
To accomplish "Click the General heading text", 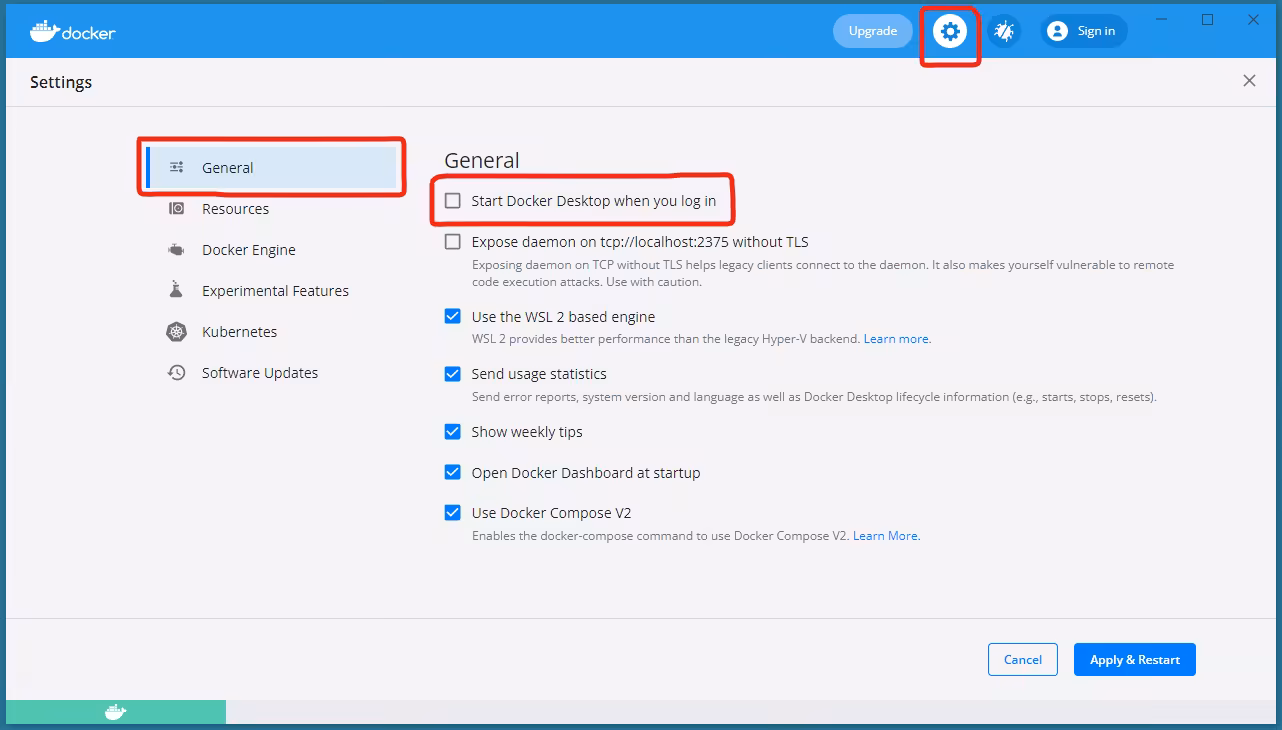I will click(x=482, y=160).
